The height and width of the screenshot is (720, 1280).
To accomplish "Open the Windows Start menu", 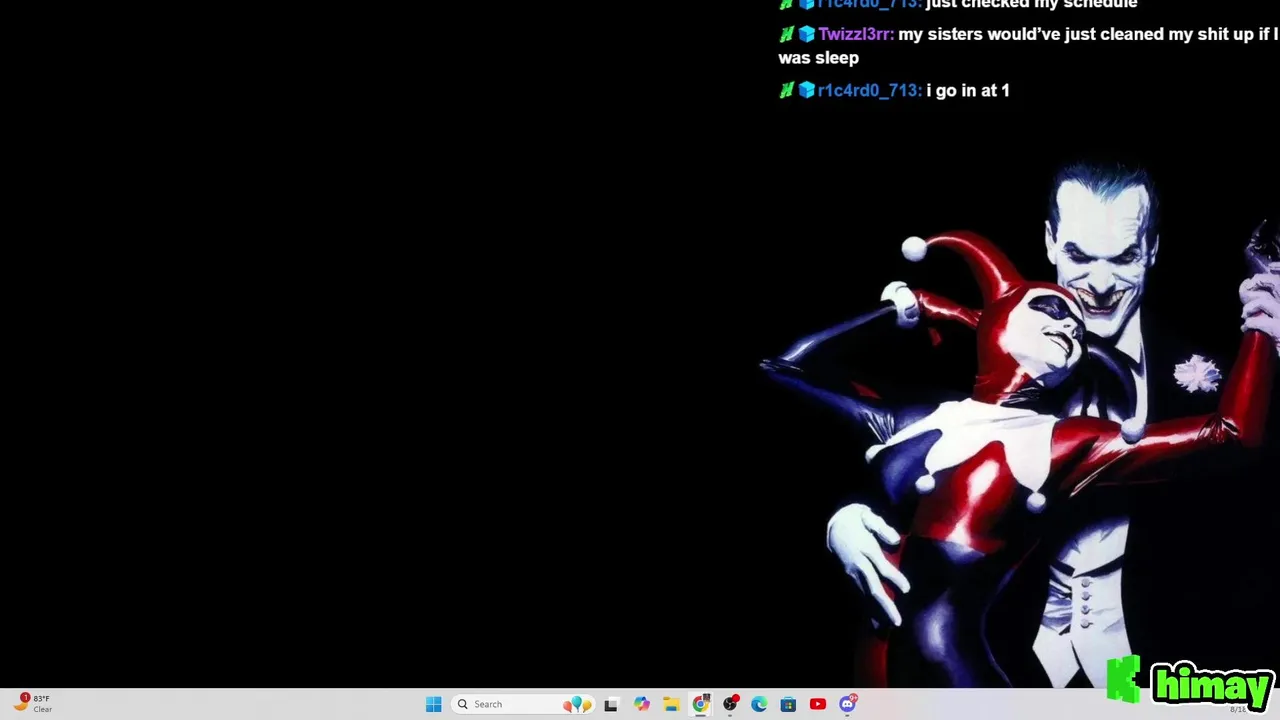I will point(433,704).
